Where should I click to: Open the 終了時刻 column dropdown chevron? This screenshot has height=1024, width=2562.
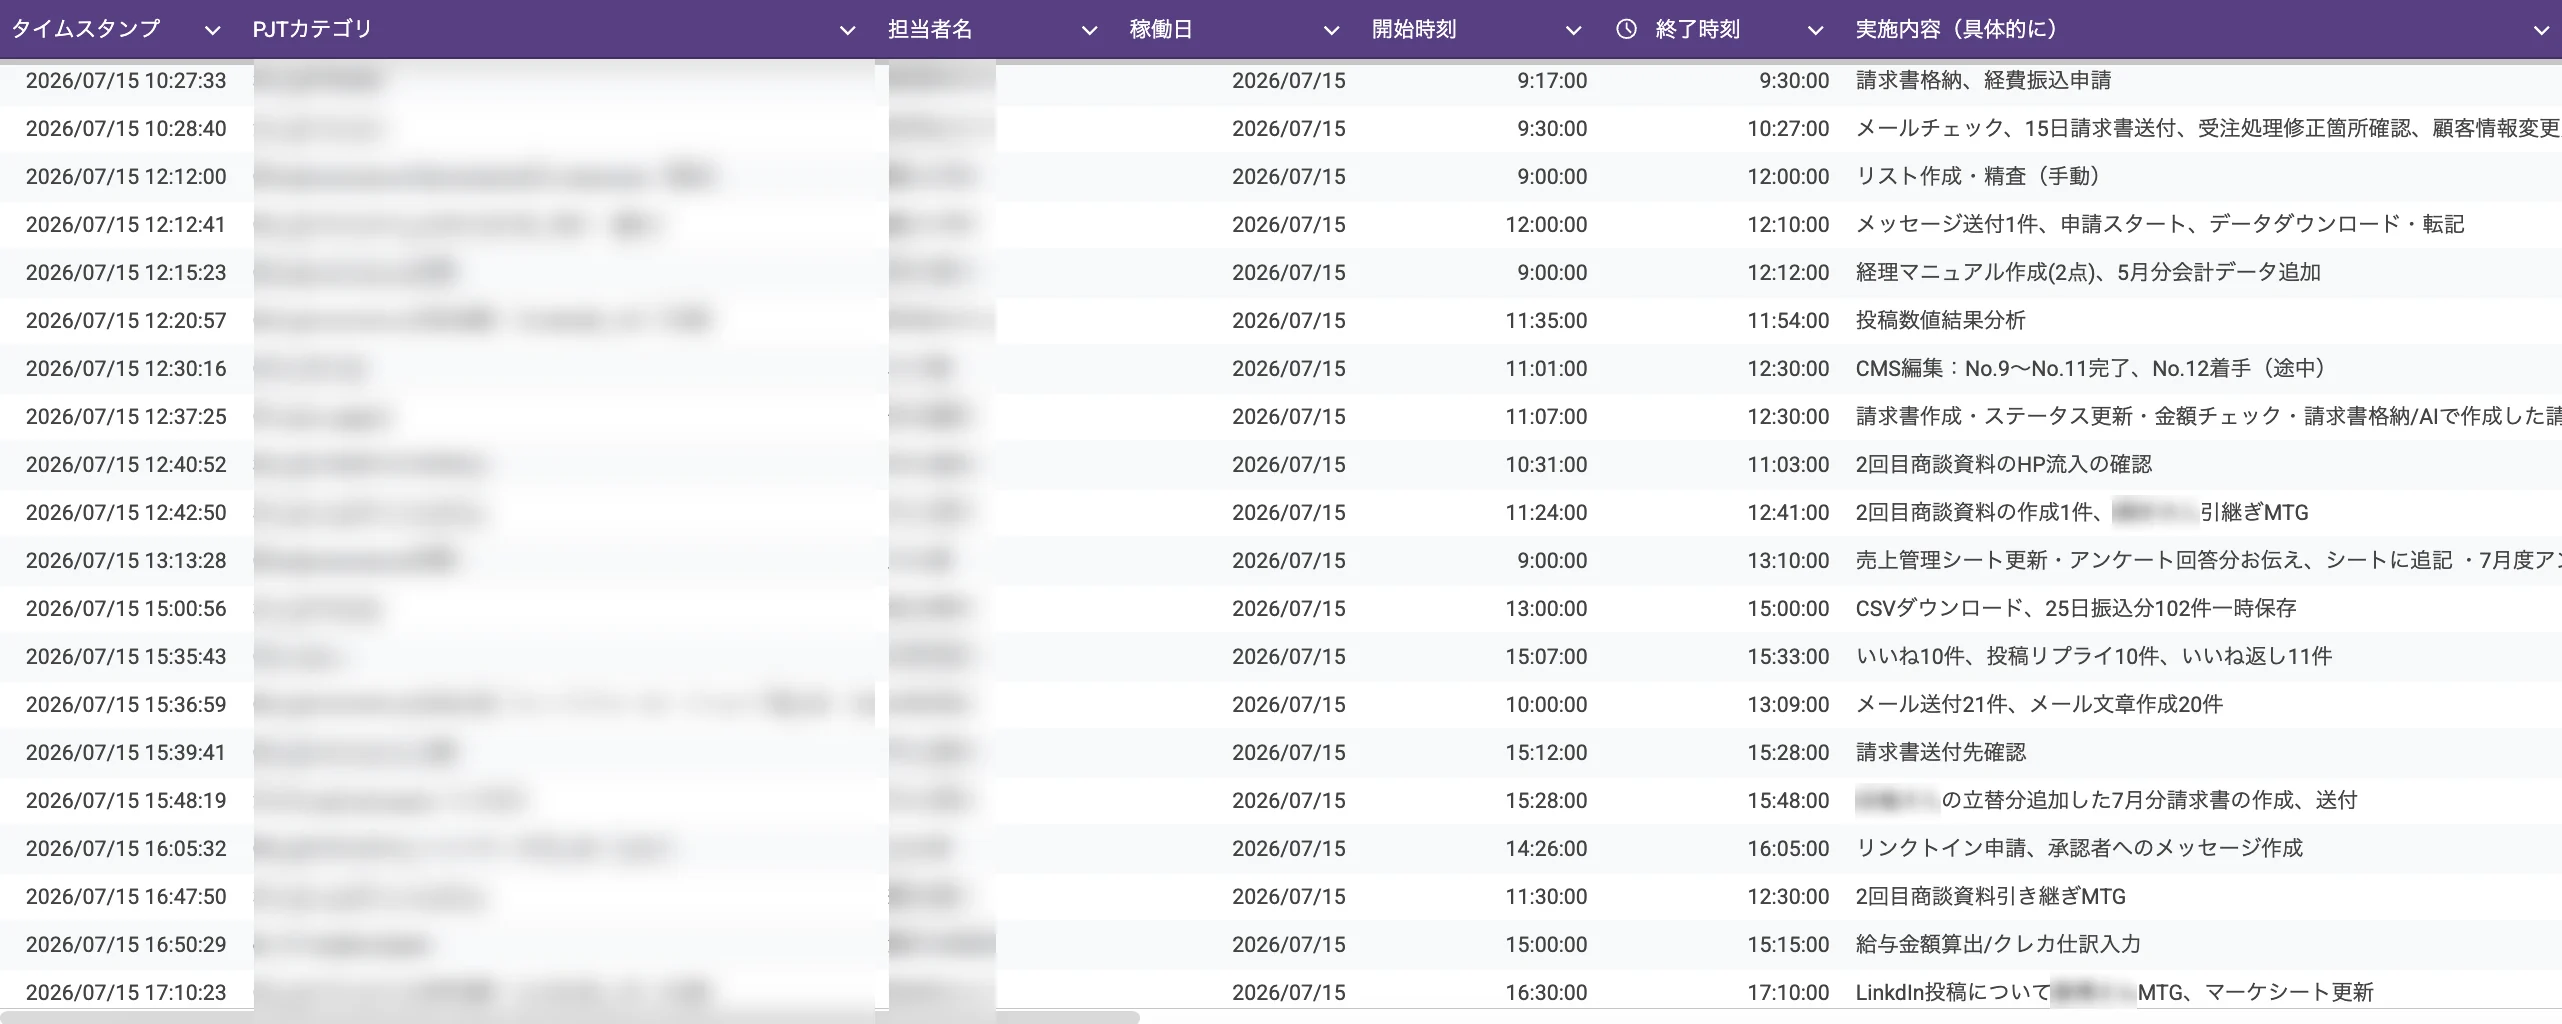[1815, 31]
